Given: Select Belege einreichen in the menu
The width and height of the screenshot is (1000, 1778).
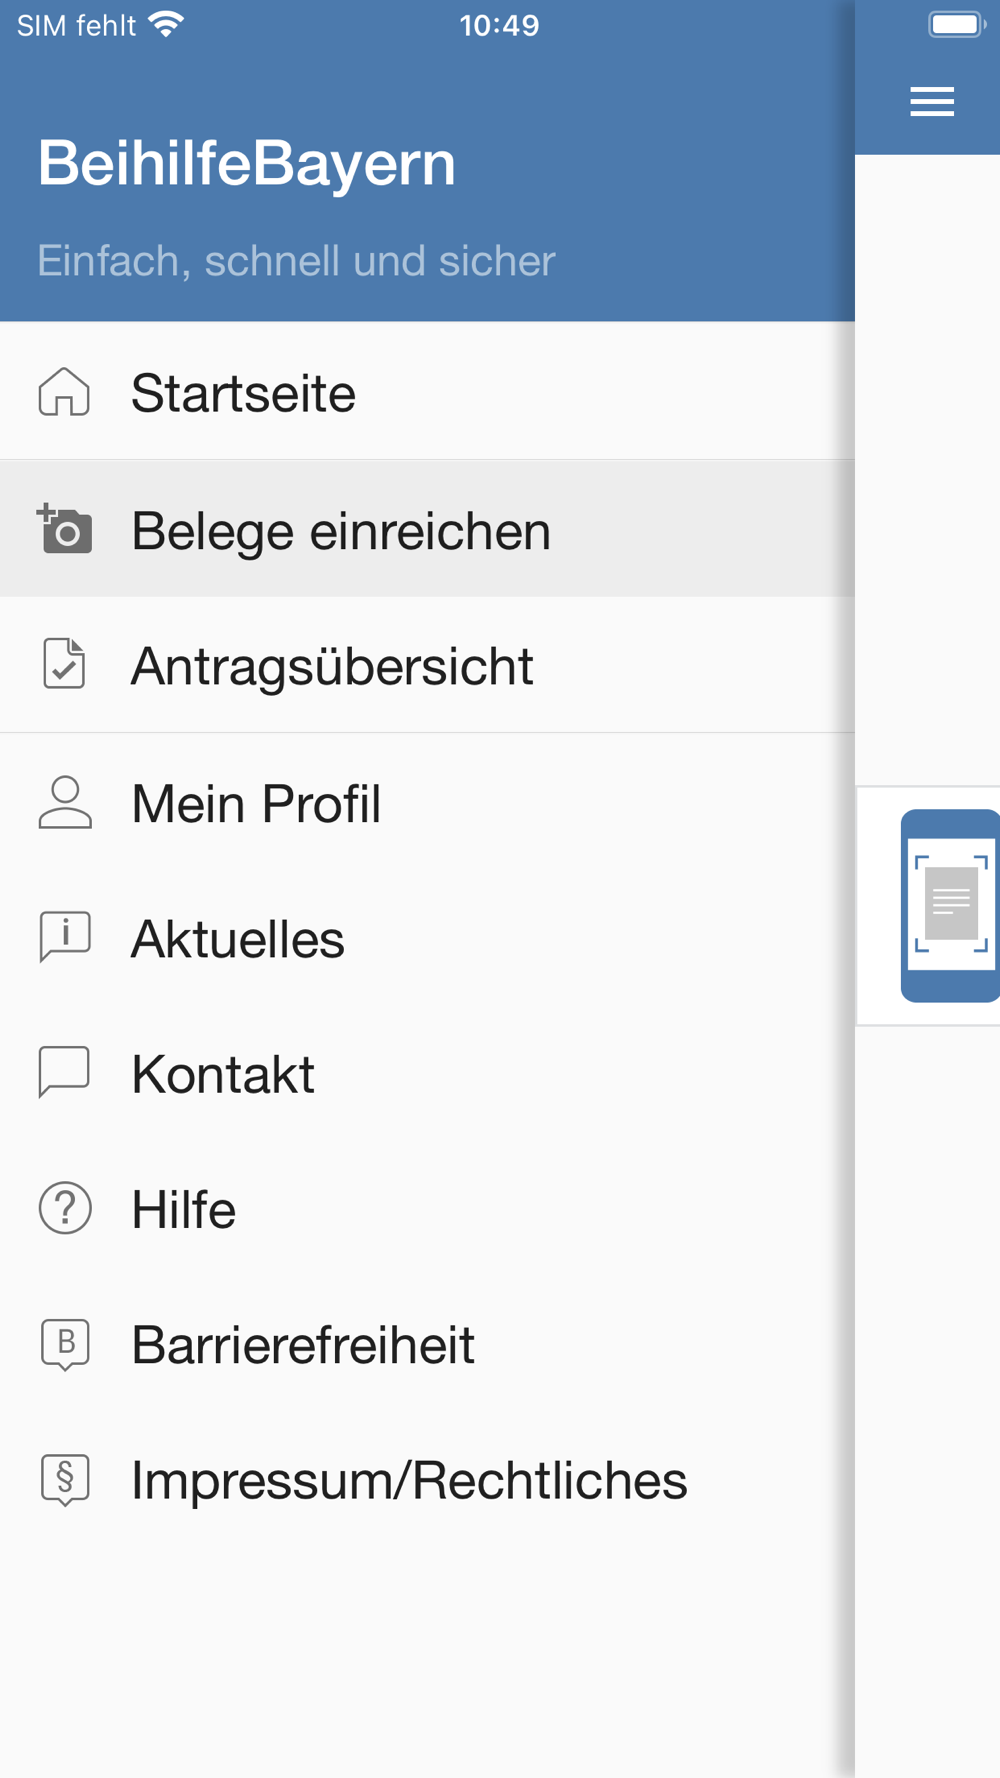Looking at the screenshot, I should point(341,531).
